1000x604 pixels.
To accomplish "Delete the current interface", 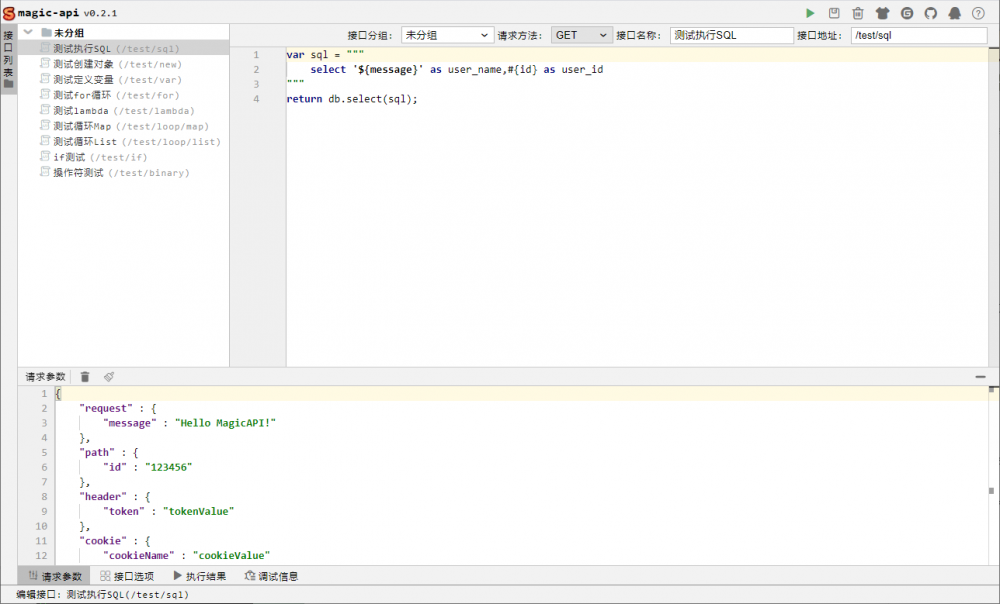I will click(858, 12).
